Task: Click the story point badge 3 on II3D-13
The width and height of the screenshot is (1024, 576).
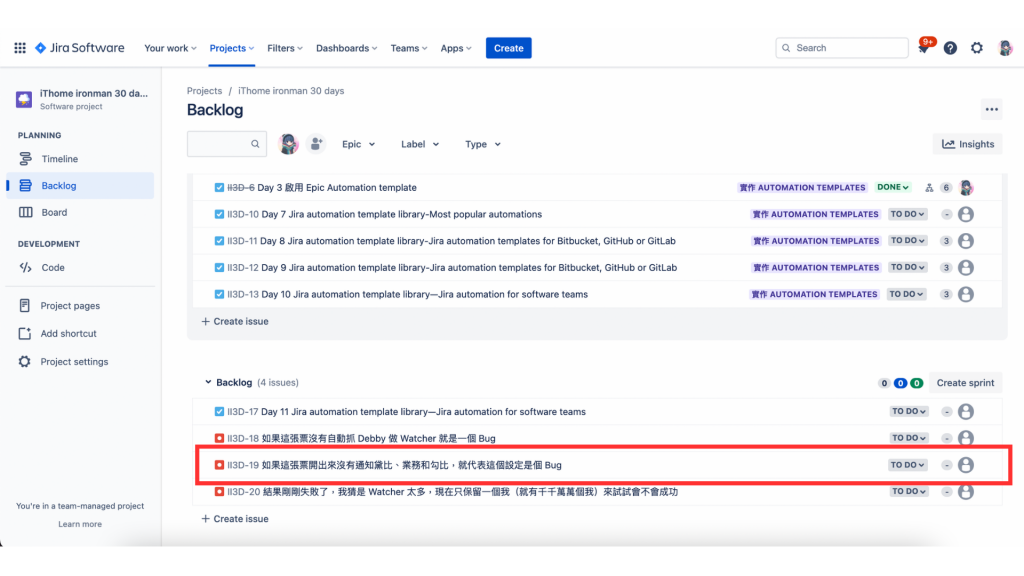Action: (x=946, y=295)
